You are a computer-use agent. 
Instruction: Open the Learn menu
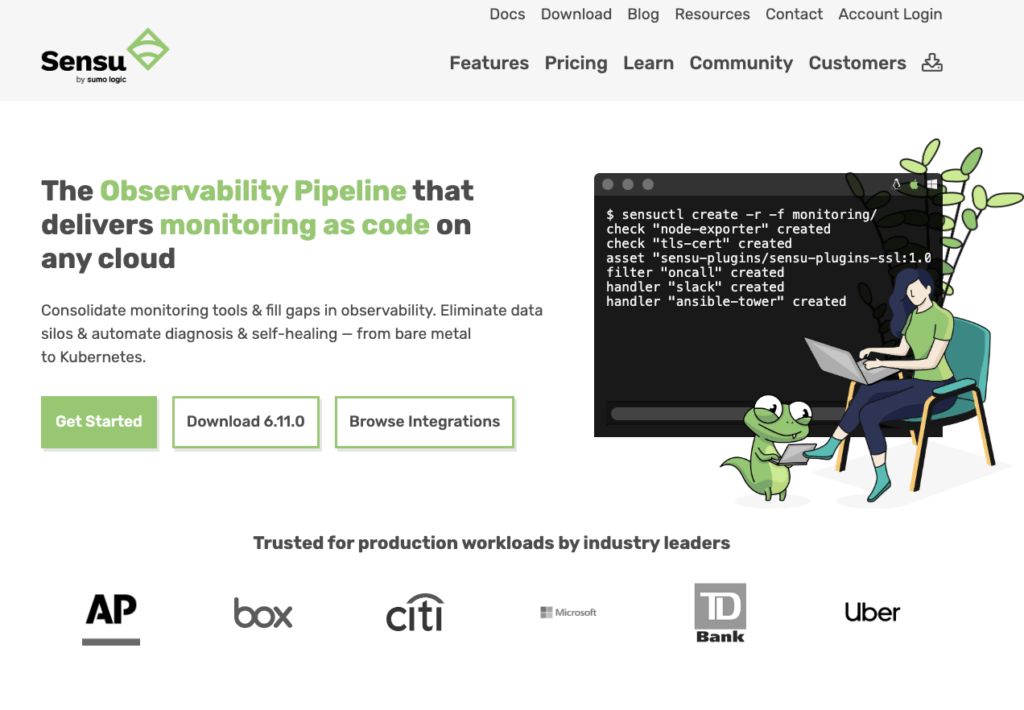(648, 63)
